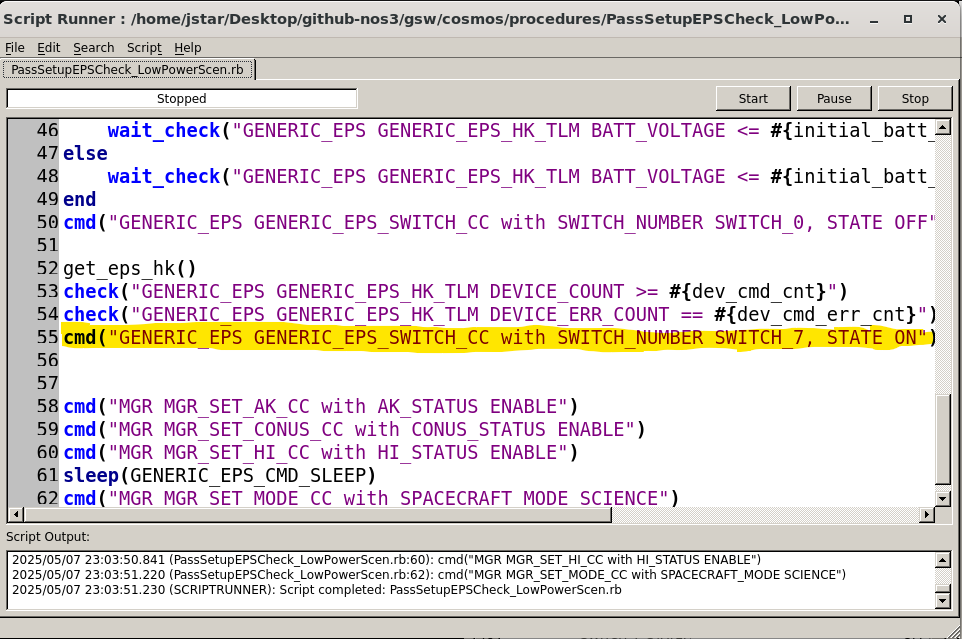Click the Script Output label
This screenshot has height=639, width=962.
point(48,537)
